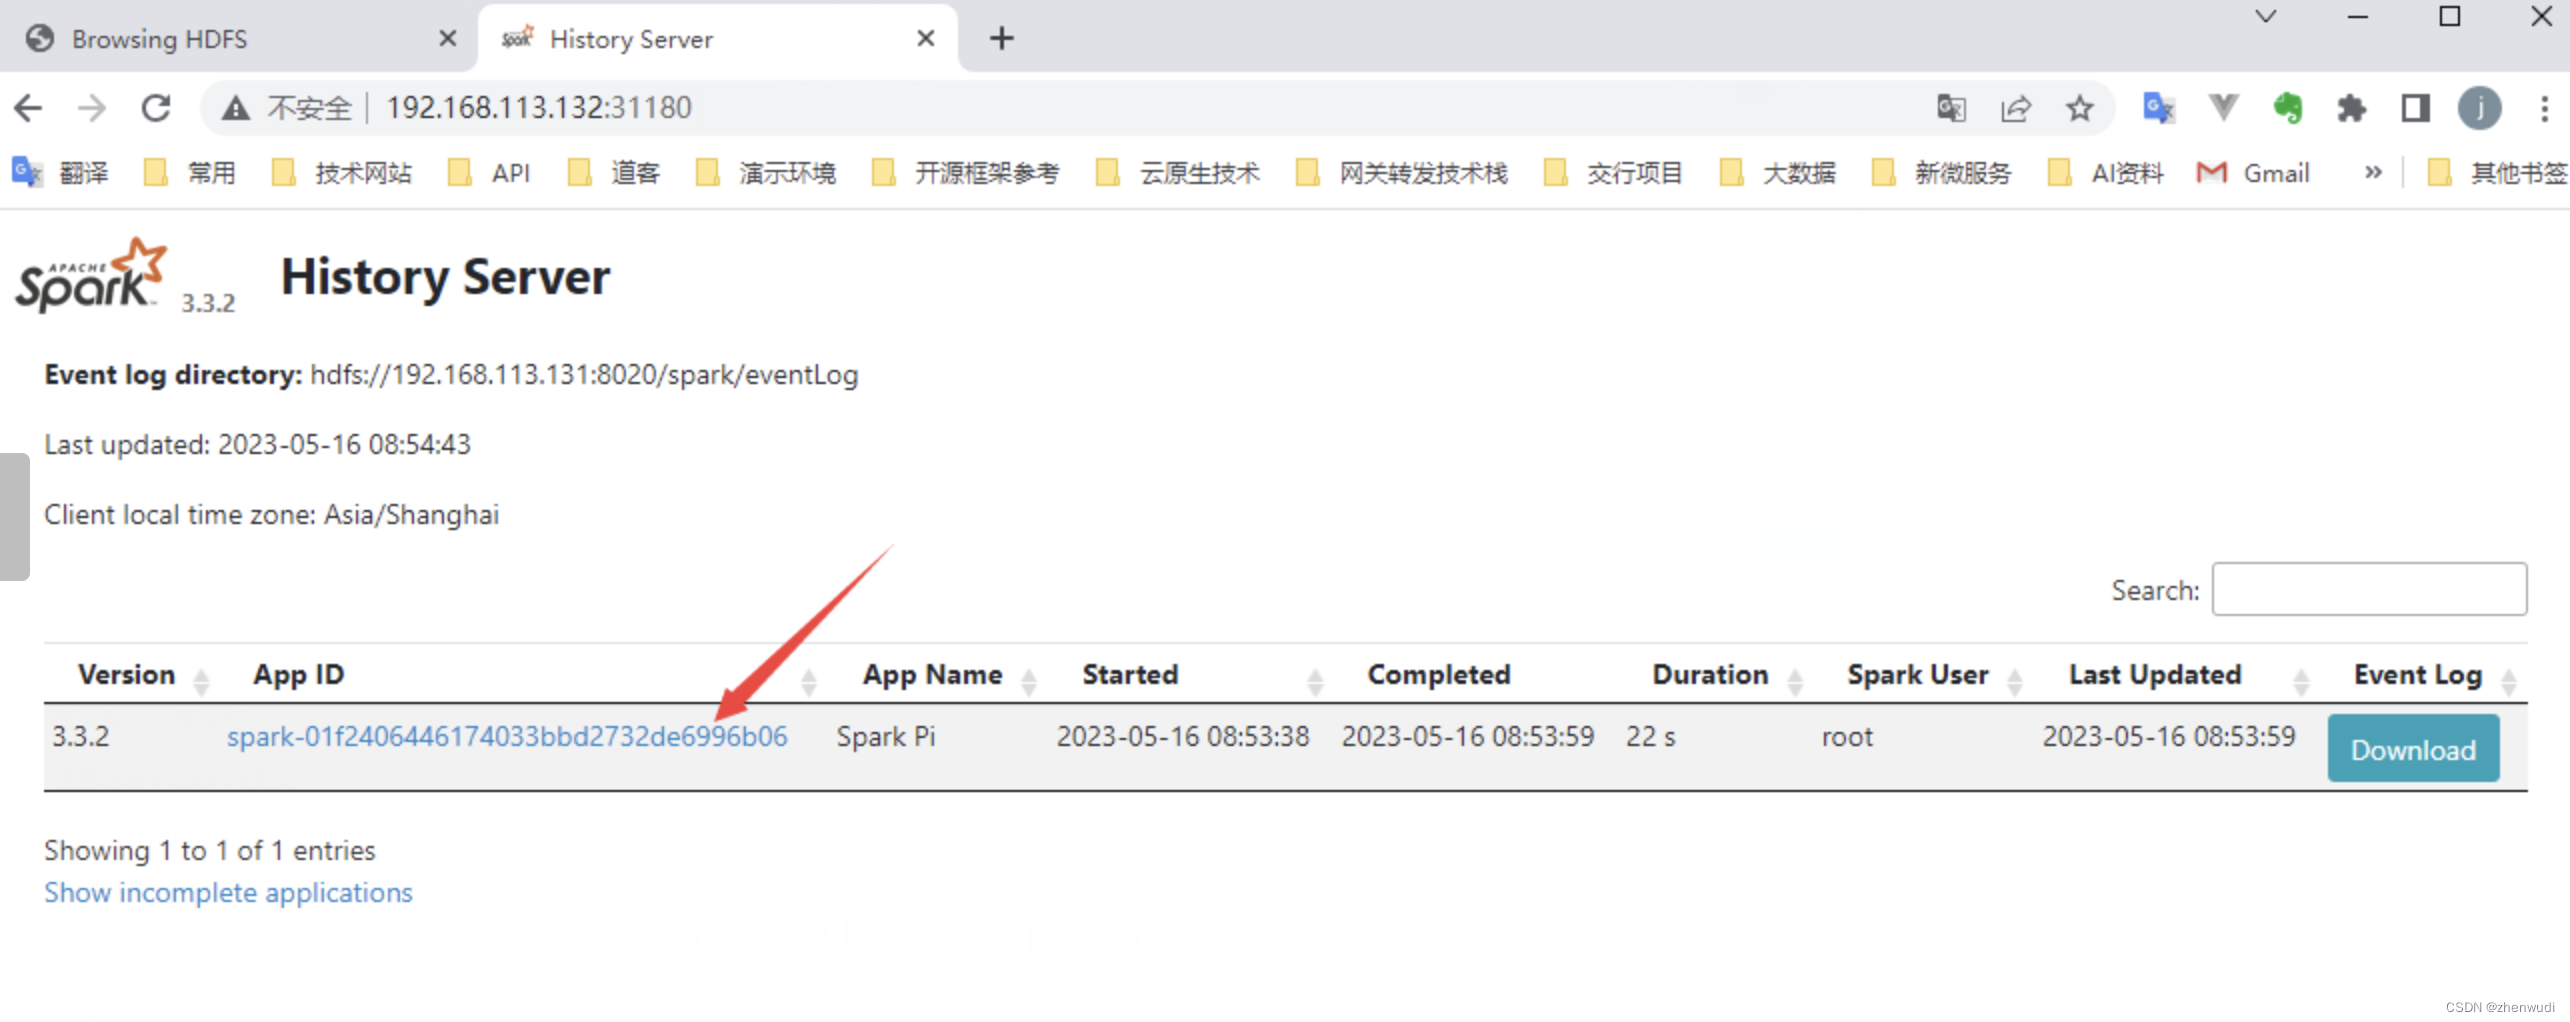This screenshot has width=2570, height=1022.
Task: Bookmark the page via star icon
Action: (2081, 108)
